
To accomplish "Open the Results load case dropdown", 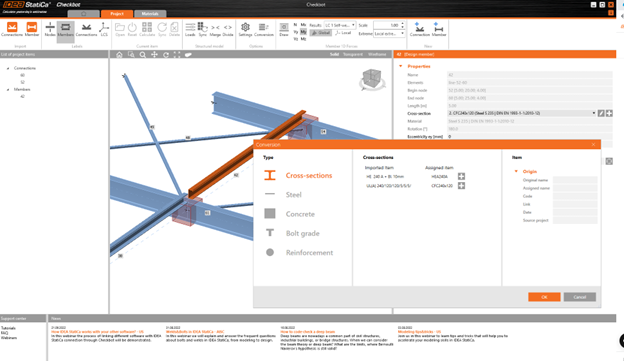I will tap(340, 25).
